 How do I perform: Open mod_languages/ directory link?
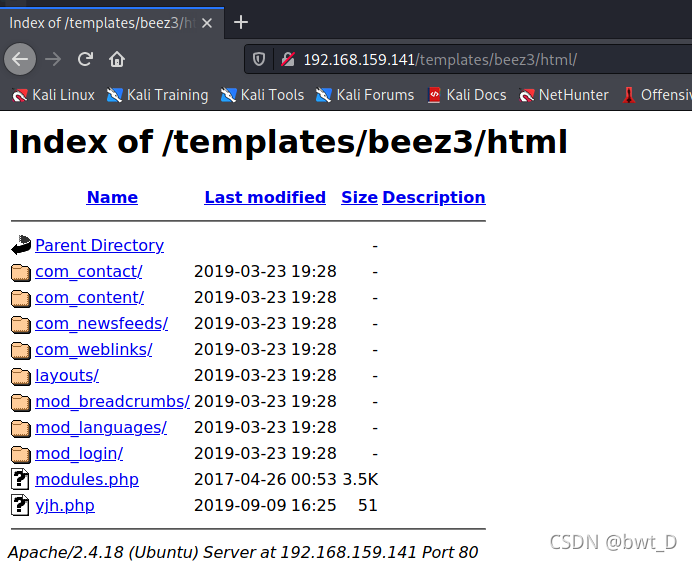101,428
